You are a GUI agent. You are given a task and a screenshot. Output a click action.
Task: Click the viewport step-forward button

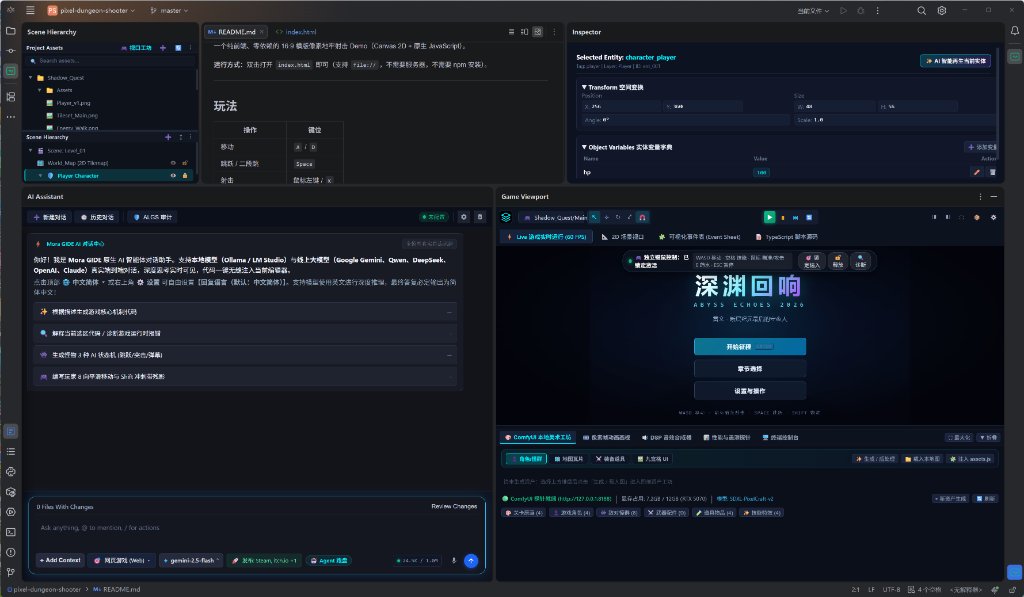[x=795, y=218]
